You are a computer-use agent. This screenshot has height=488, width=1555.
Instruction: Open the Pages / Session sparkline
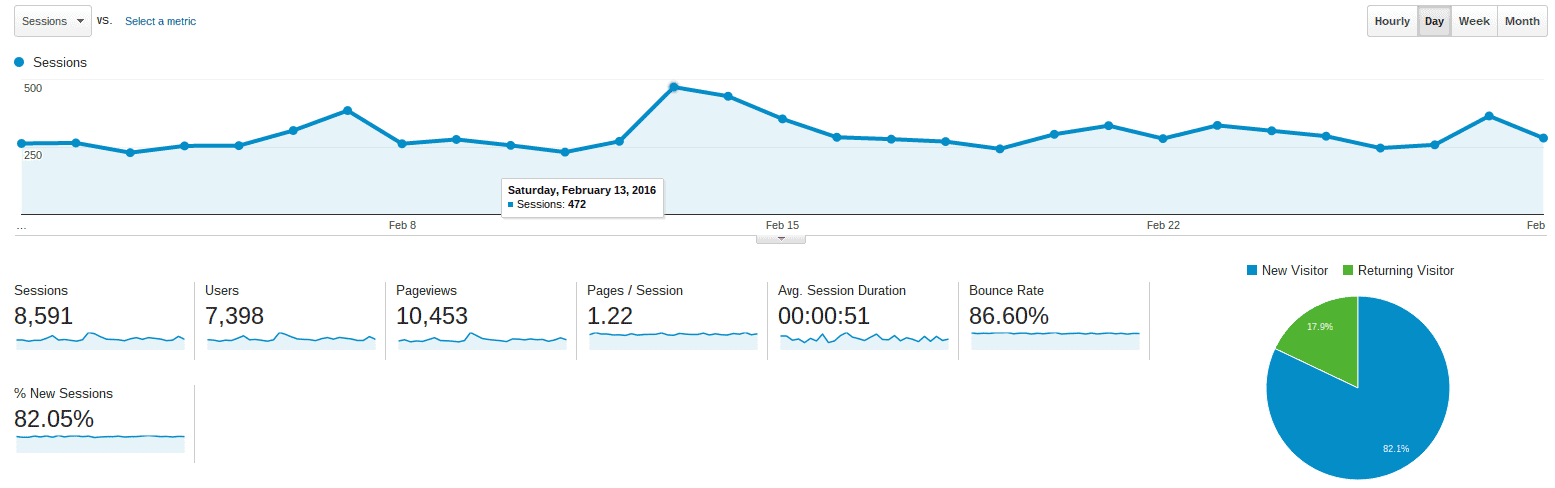pos(673,340)
